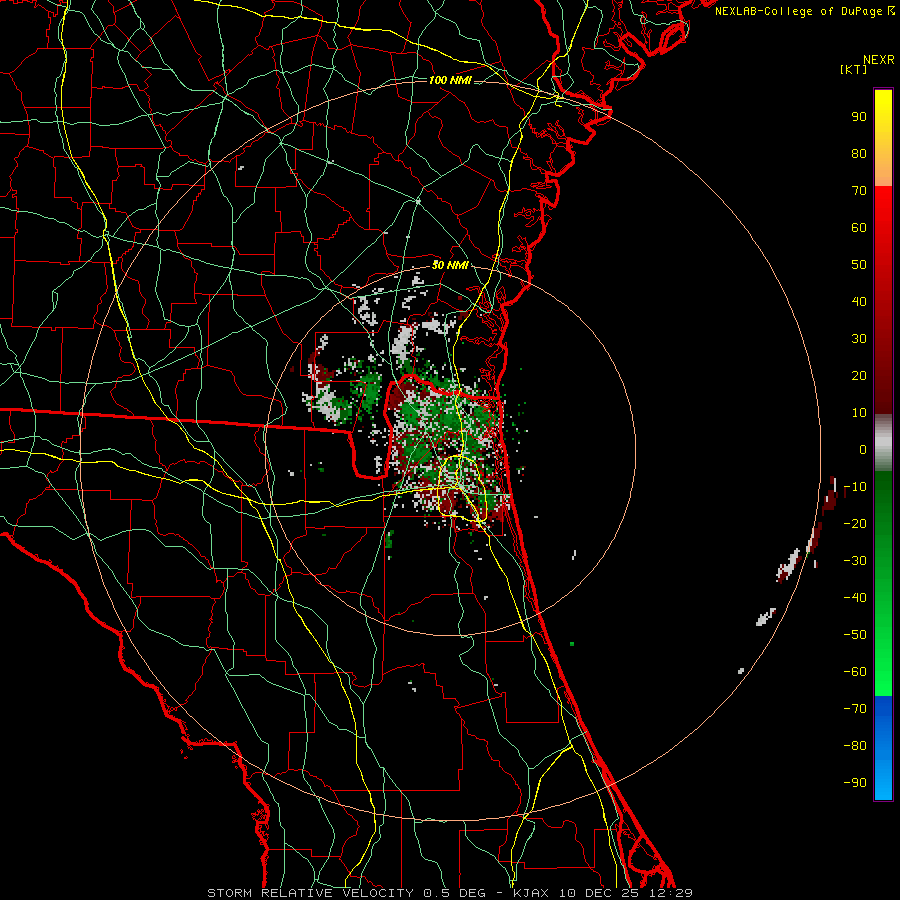Click the blue bottom segment of color bar
900x900 pixels.
[x=883, y=748]
